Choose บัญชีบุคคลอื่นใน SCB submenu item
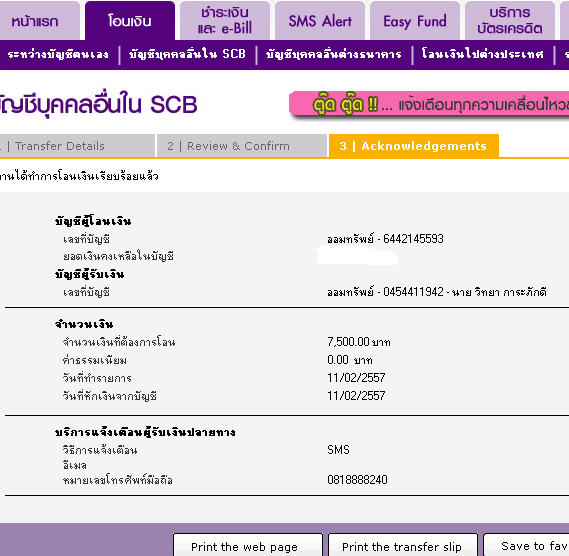This screenshot has width=569, height=556. pyautogui.click(x=187, y=54)
